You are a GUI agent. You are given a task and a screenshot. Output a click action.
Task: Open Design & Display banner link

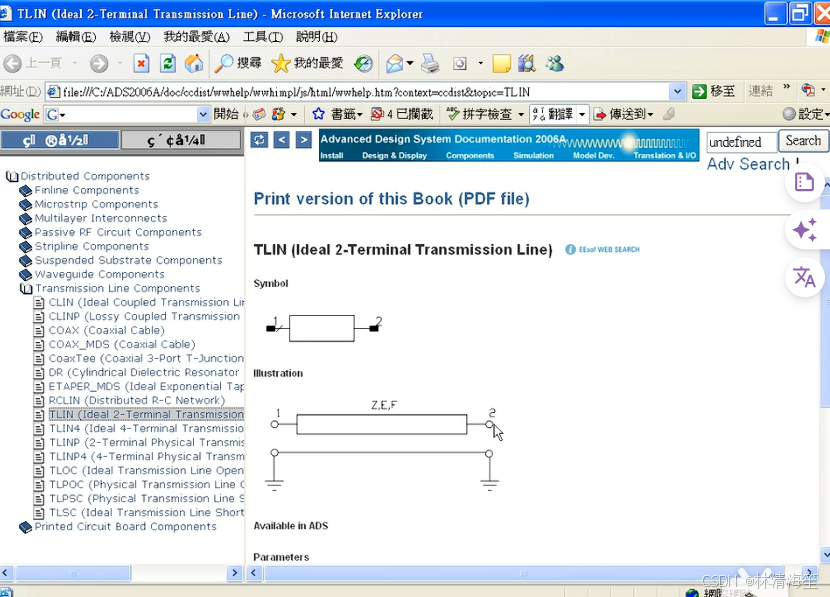click(394, 156)
